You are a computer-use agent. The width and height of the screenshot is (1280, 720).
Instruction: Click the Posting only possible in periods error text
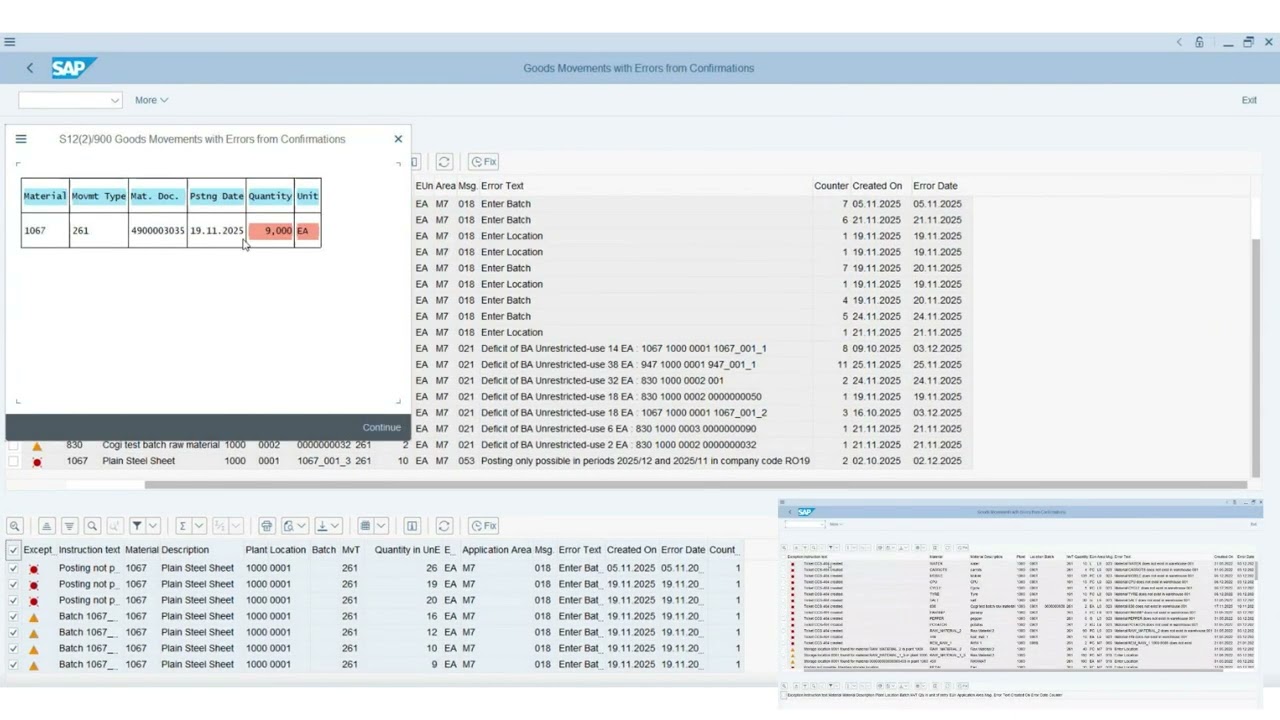645,461
